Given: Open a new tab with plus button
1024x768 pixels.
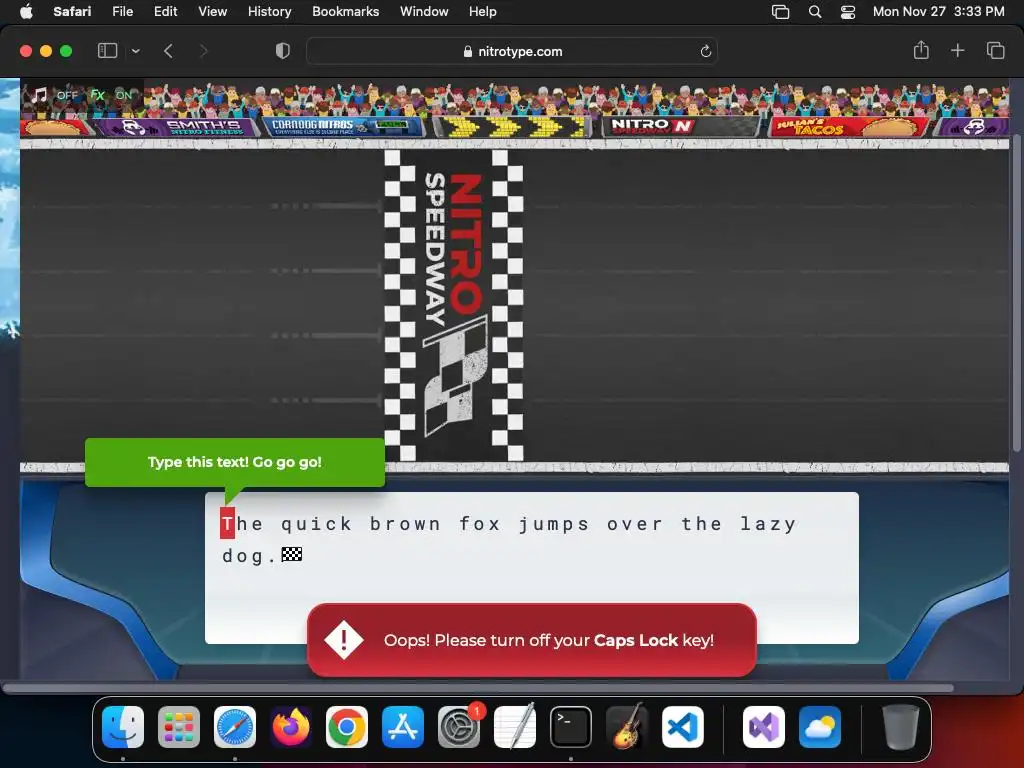Looking at the screenshot, I should pyautogui.click(x=957, y=50).
